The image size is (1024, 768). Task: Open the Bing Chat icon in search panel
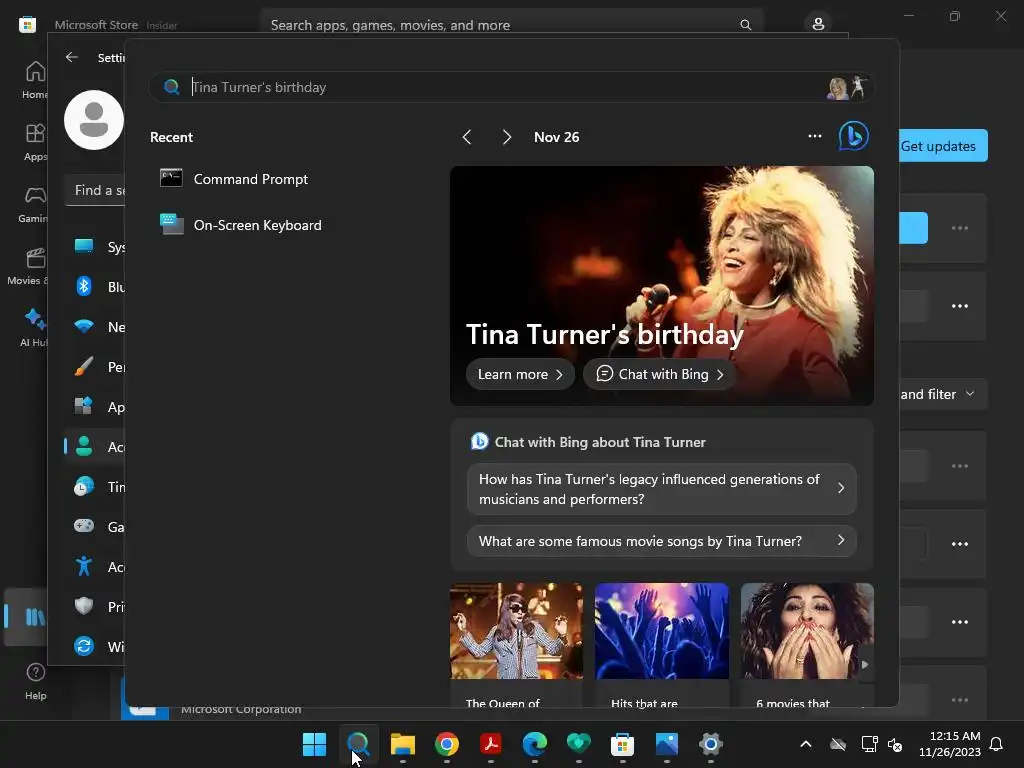coord(854,136)
